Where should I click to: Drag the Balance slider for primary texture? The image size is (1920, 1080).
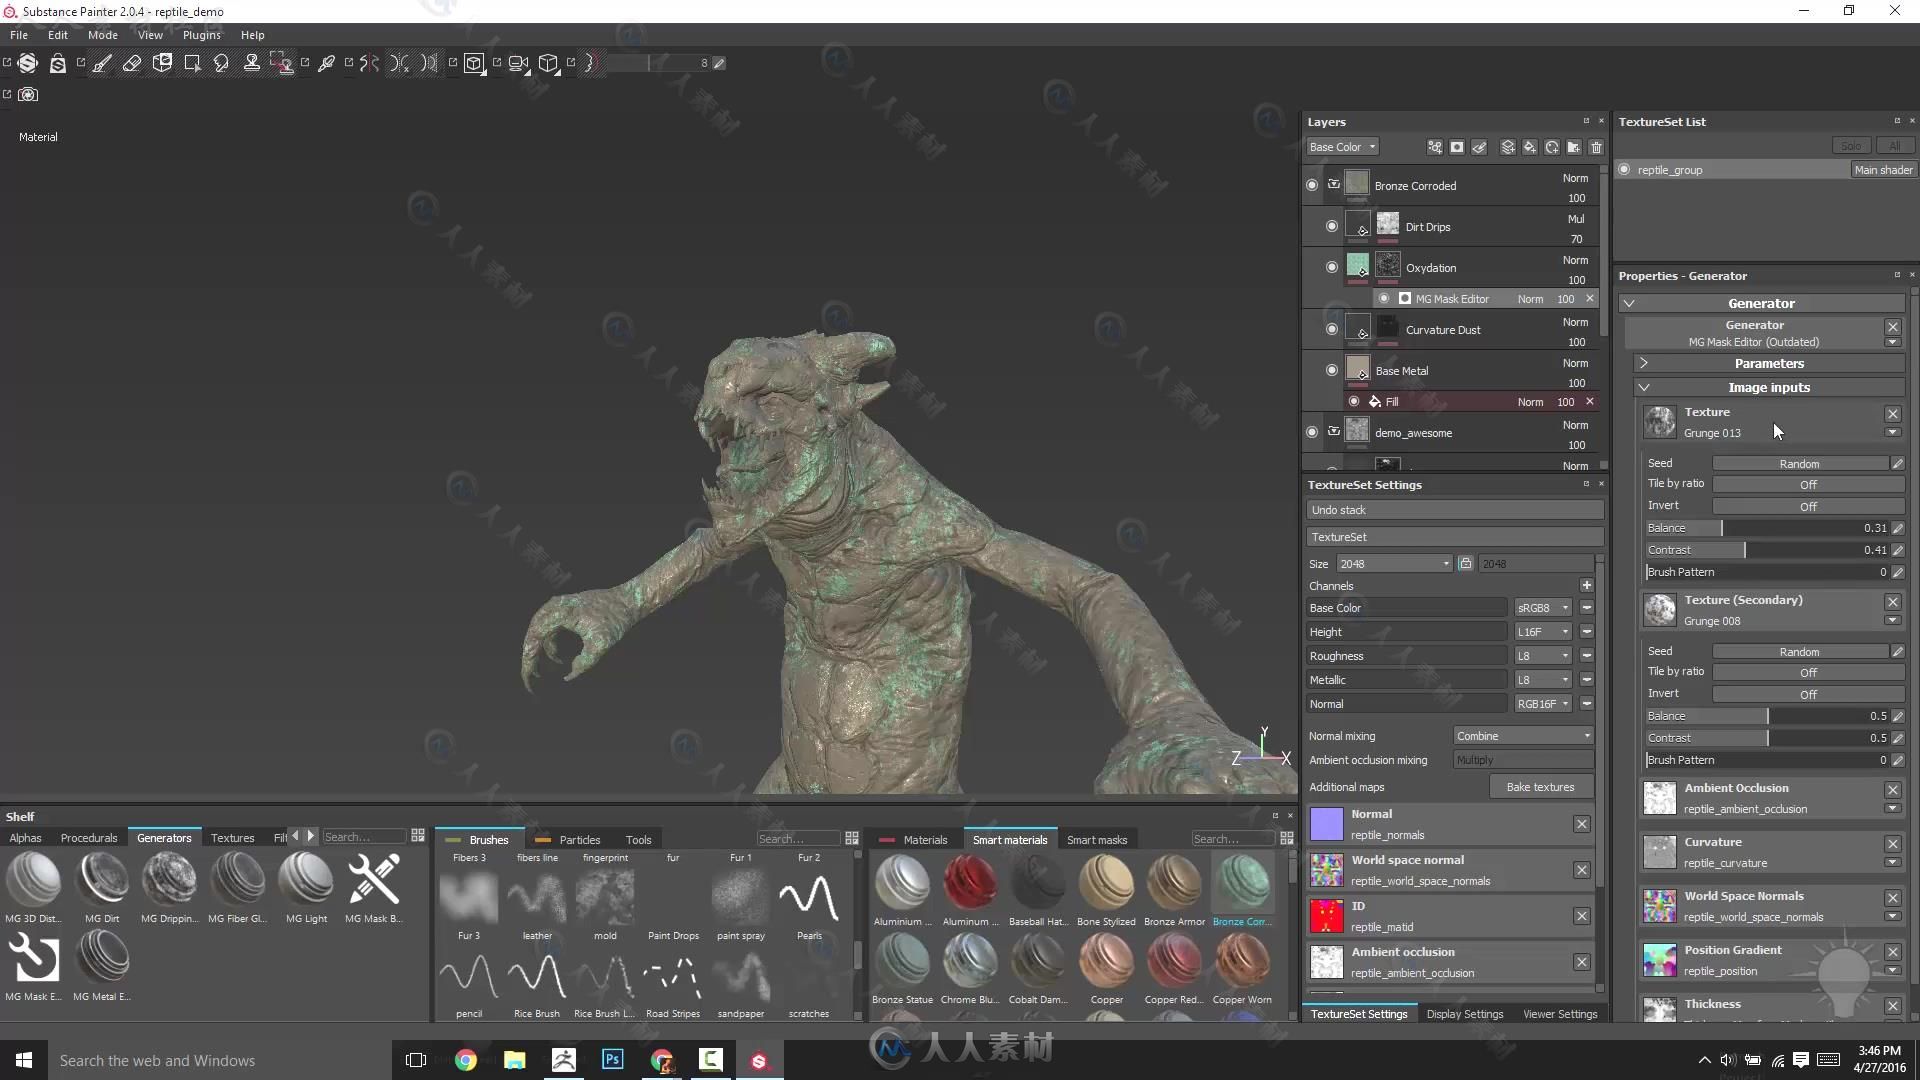click(x=1724, y=526)
